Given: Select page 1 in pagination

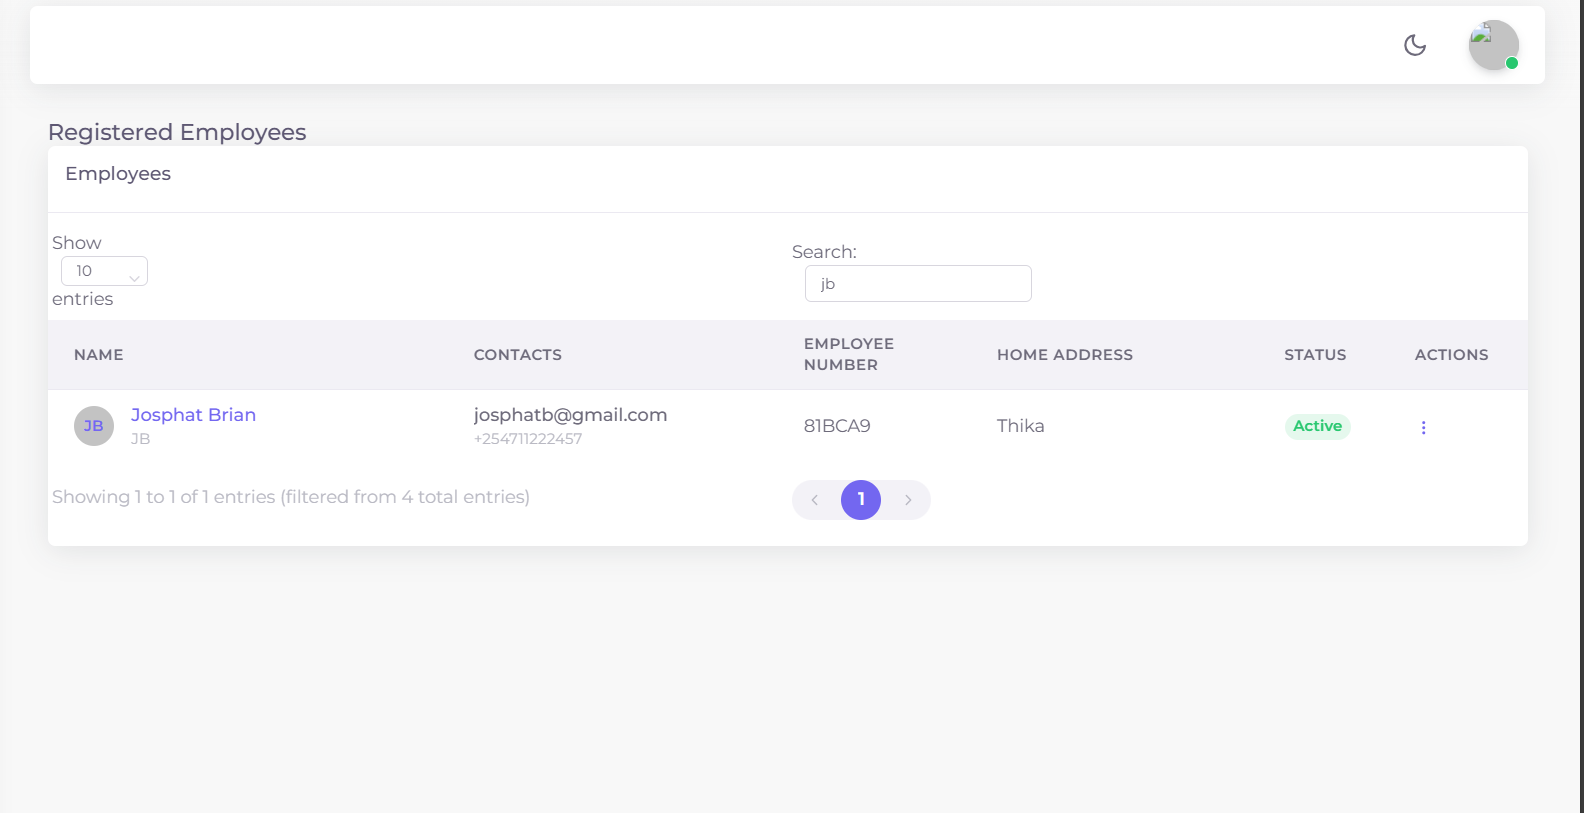Looking at the screenshot, I should [860, 500].
